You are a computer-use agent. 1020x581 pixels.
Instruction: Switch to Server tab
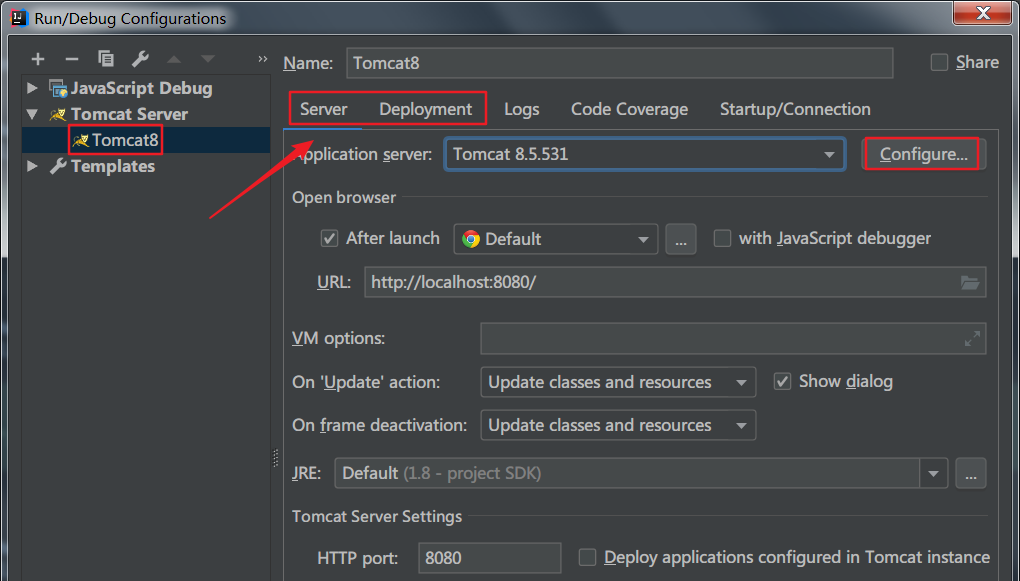point(323,109)
